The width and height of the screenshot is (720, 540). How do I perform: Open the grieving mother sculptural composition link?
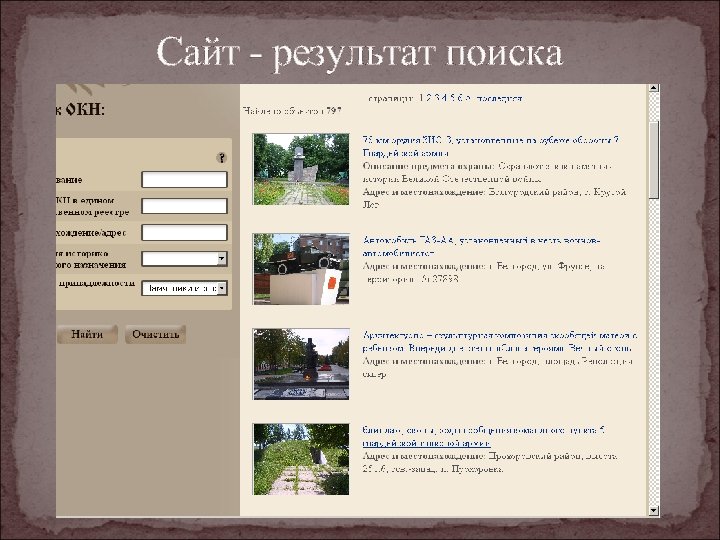pyautogui.click(x=500, y=342)
